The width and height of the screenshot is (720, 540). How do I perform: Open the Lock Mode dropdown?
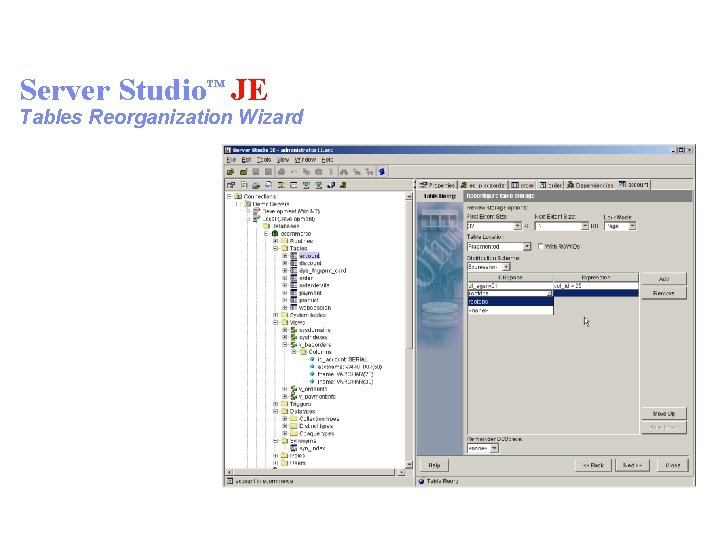(632, 226)
